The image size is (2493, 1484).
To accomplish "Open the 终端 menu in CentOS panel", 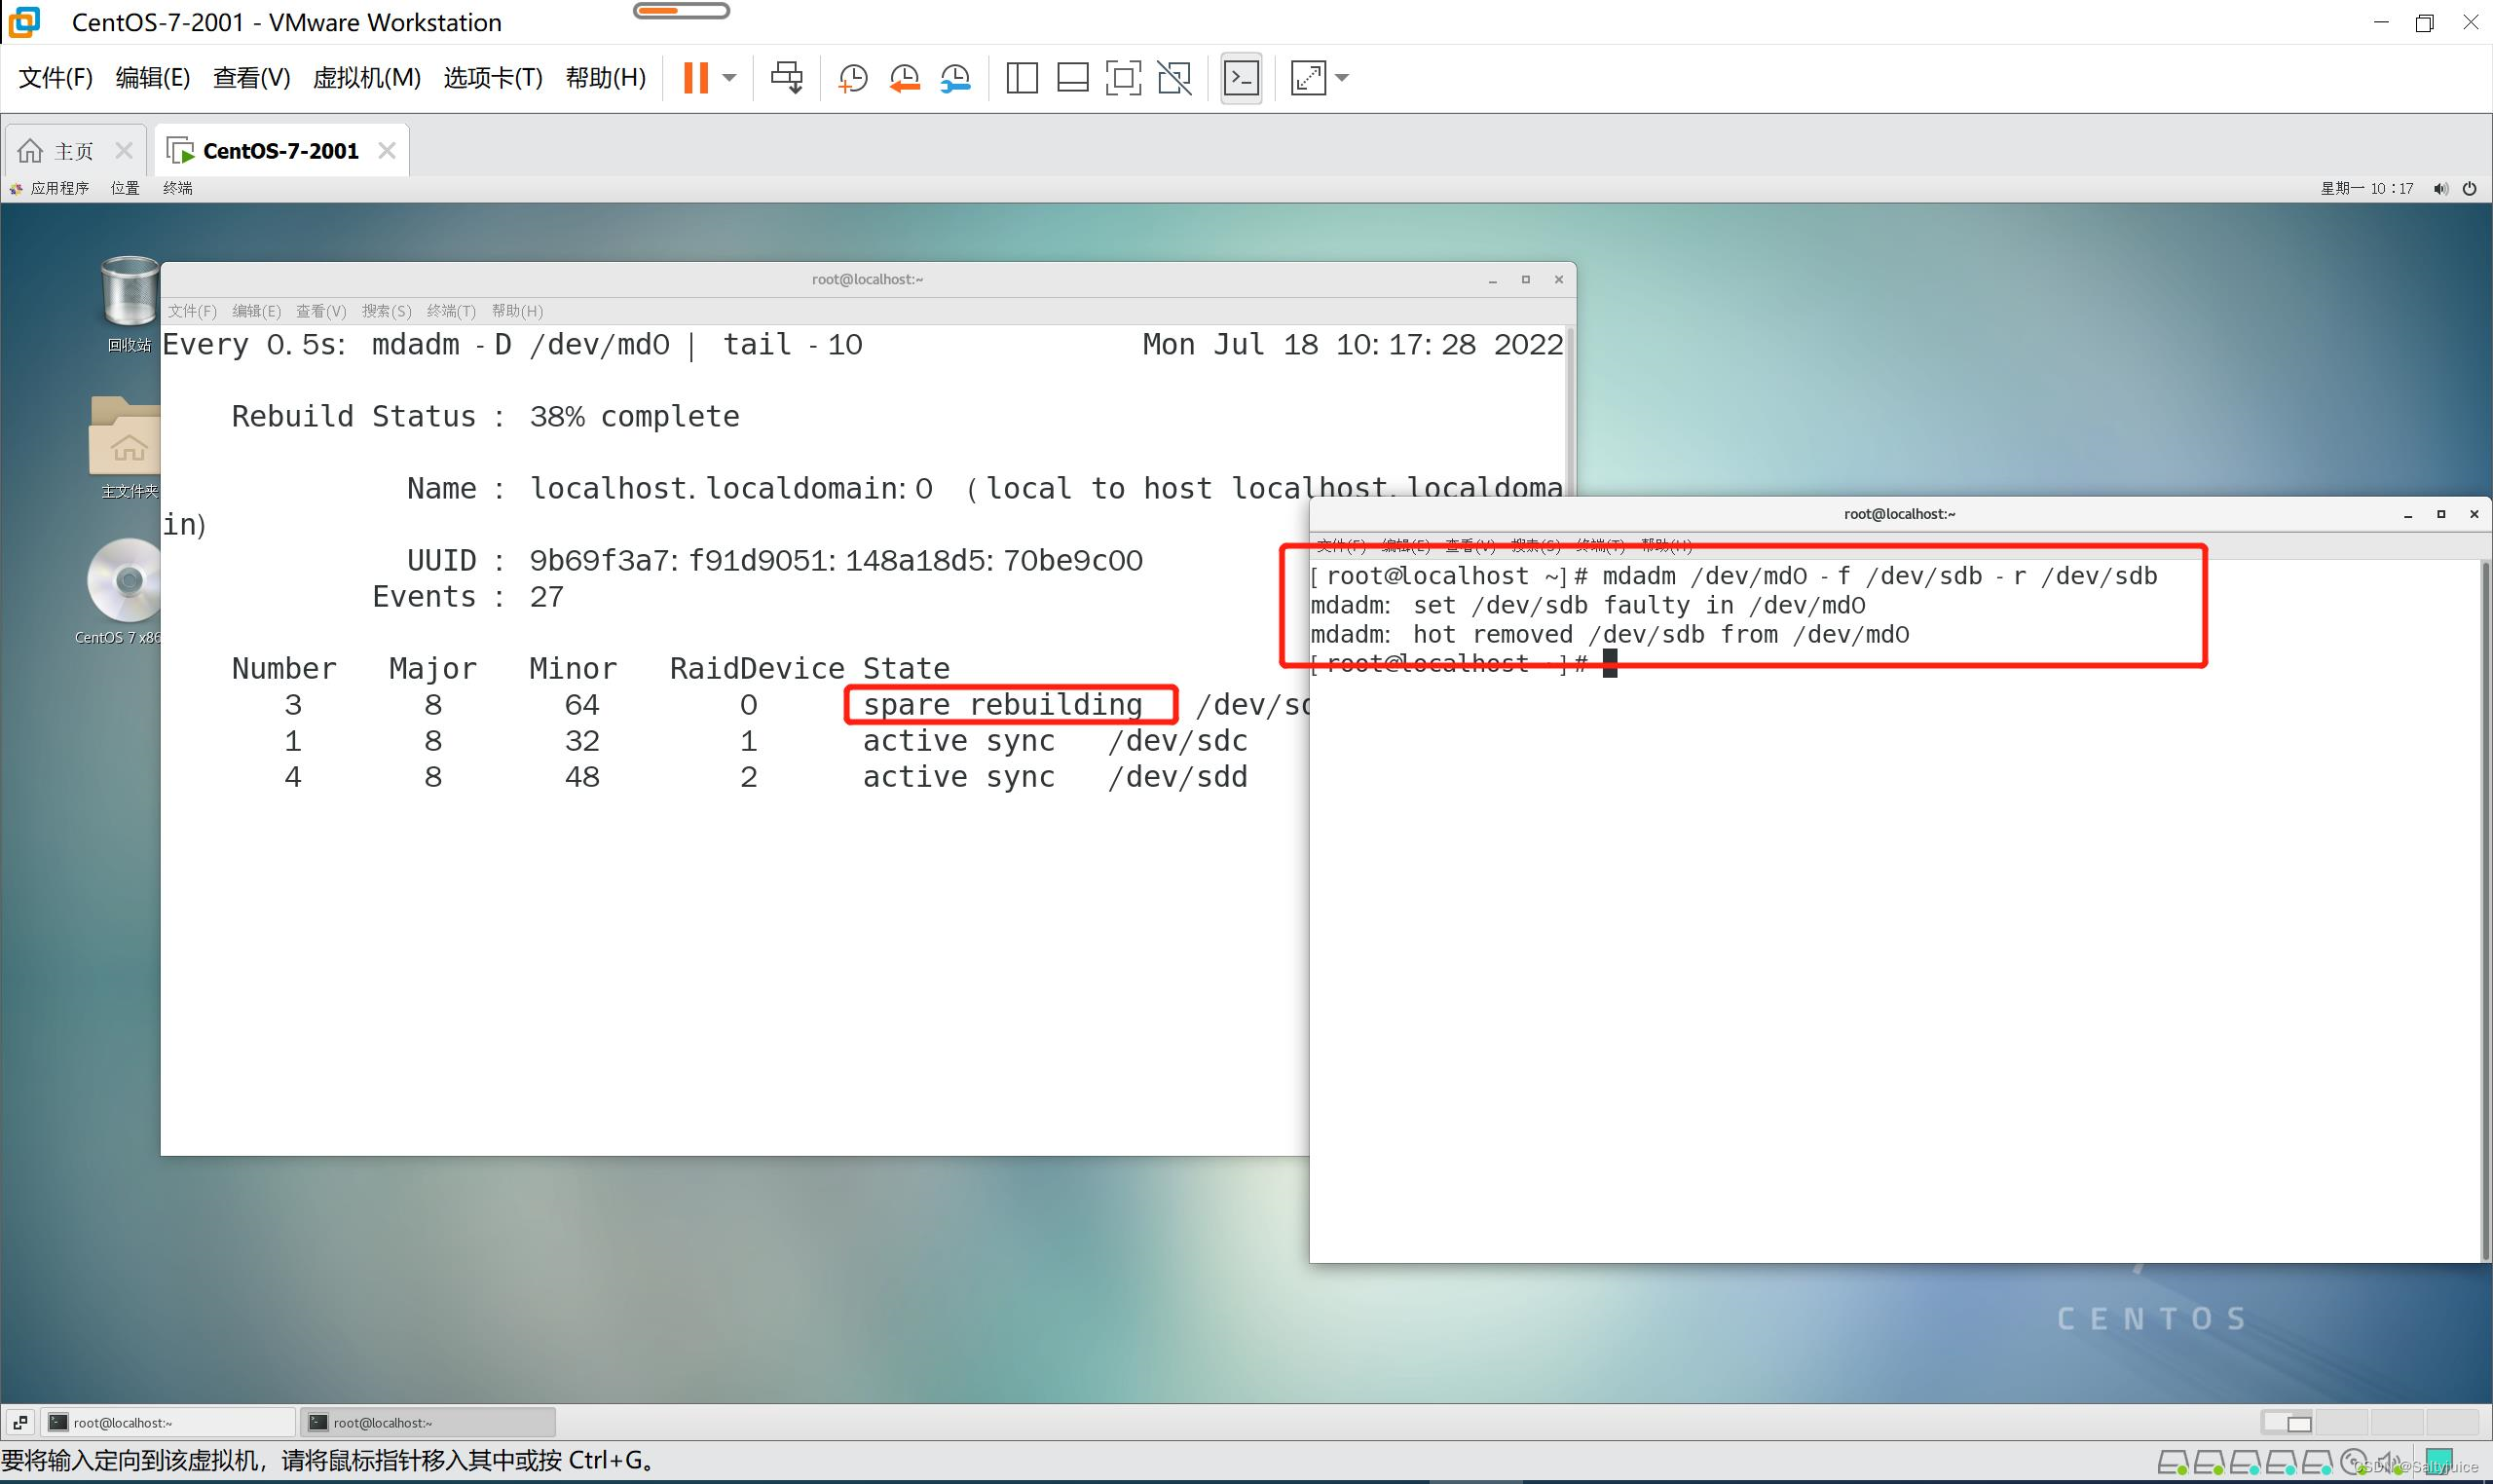I will click(178, 188).
